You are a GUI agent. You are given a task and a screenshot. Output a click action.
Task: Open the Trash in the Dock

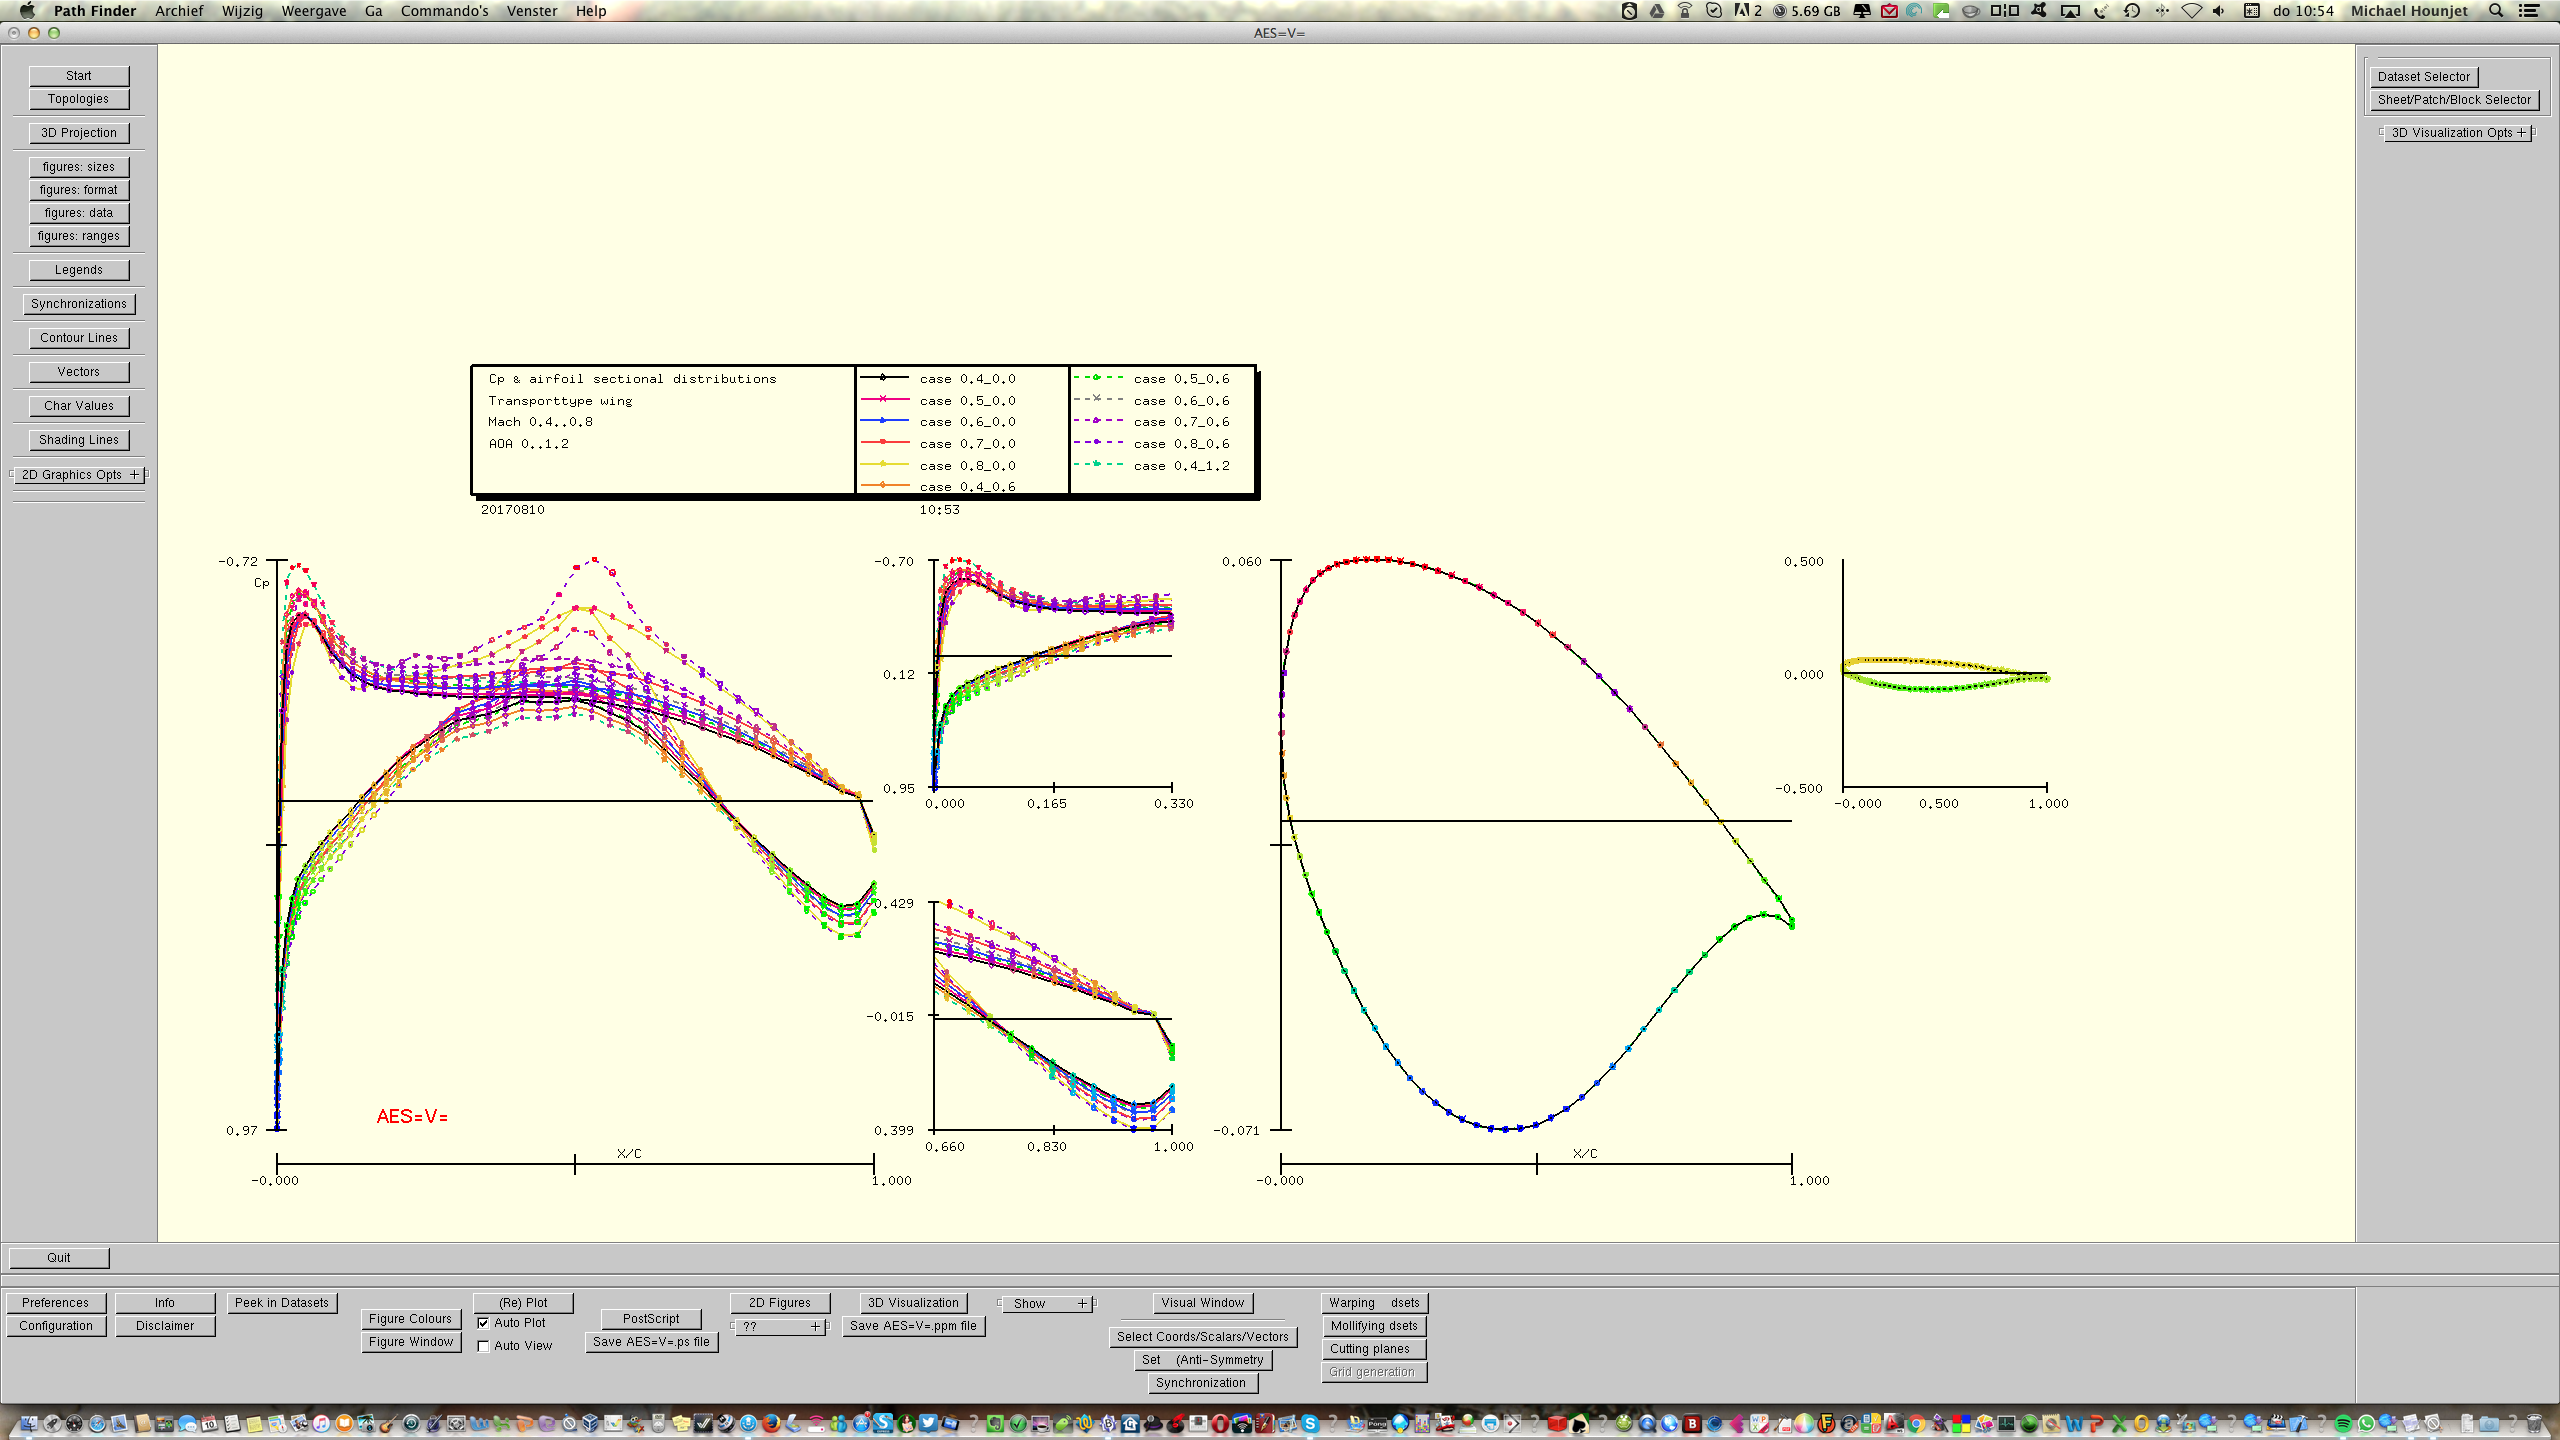pos(2533,1423)
